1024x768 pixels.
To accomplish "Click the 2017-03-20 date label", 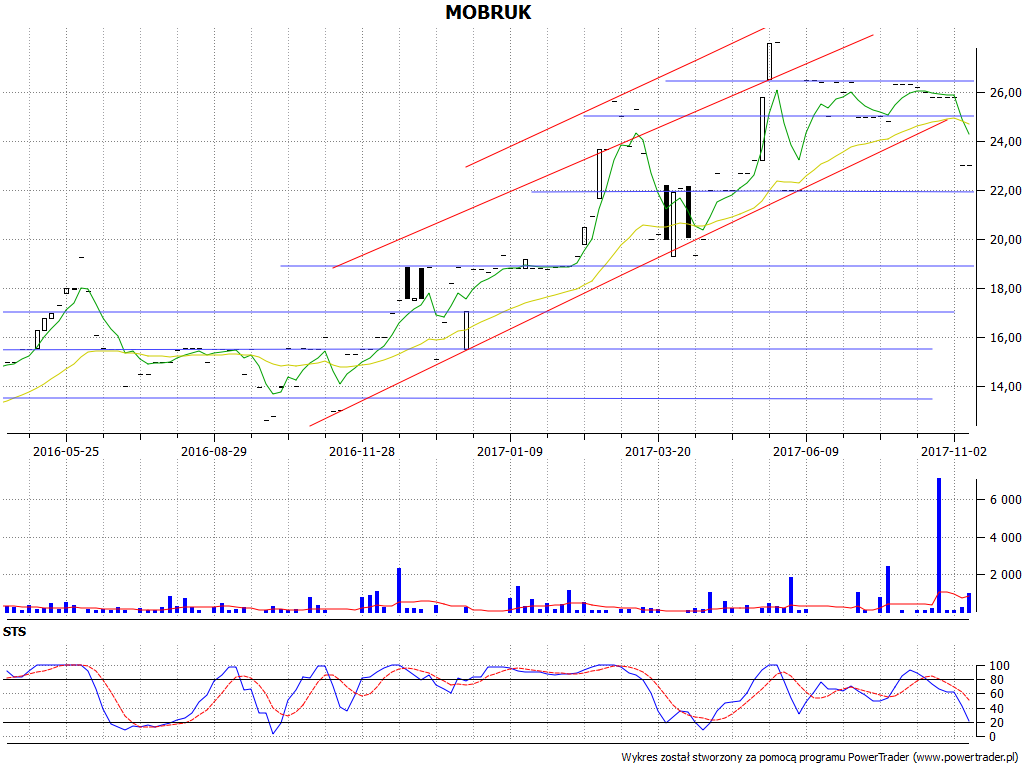I will tap(658, 451).
